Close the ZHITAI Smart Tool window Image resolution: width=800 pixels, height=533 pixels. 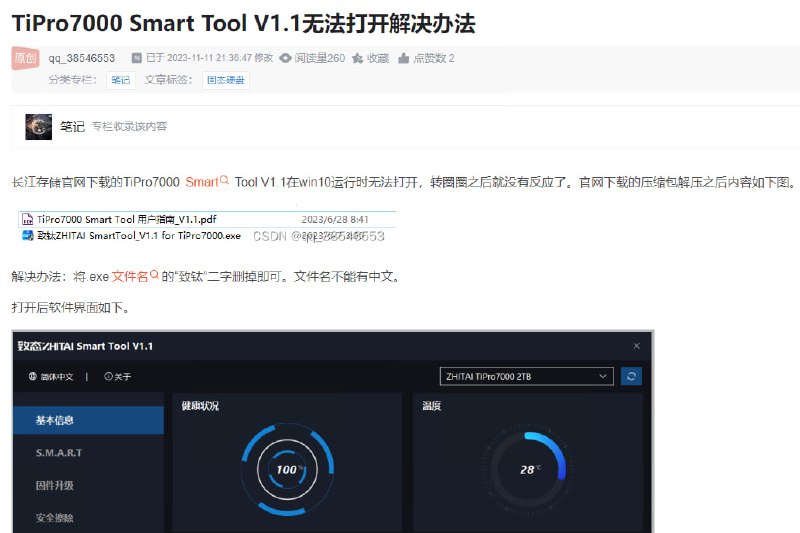point(637,346)
